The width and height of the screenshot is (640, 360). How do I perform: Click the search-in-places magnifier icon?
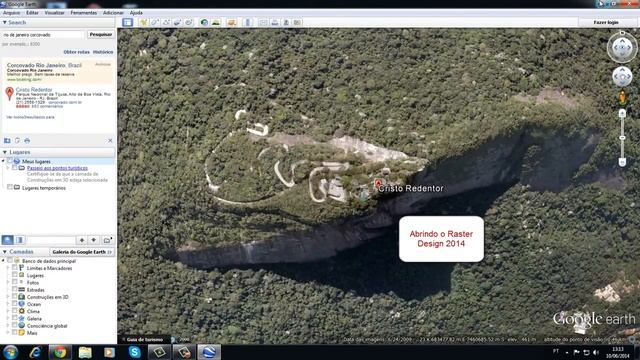click(7, 240)
